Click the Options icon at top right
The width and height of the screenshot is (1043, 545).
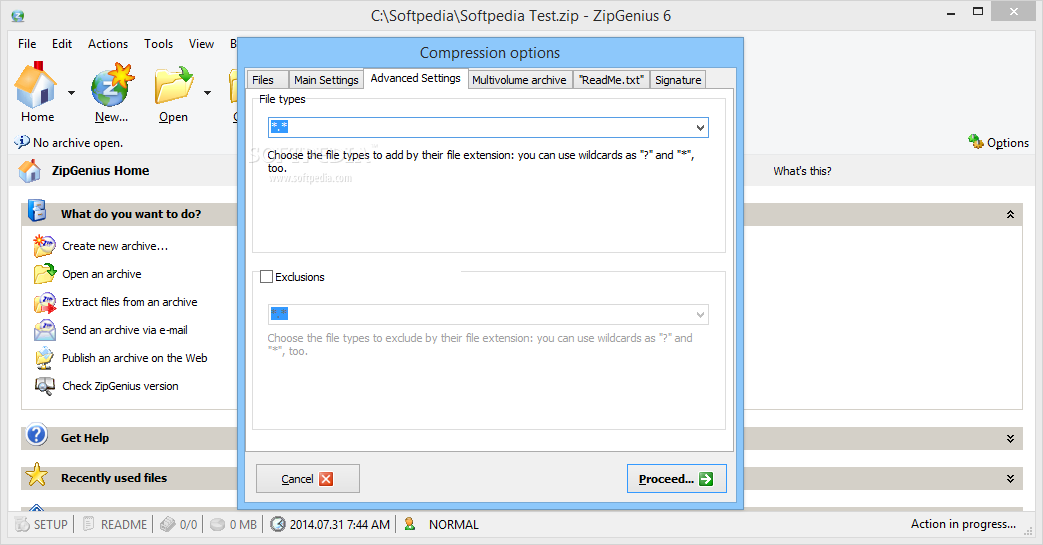click(x=976, y=142)
